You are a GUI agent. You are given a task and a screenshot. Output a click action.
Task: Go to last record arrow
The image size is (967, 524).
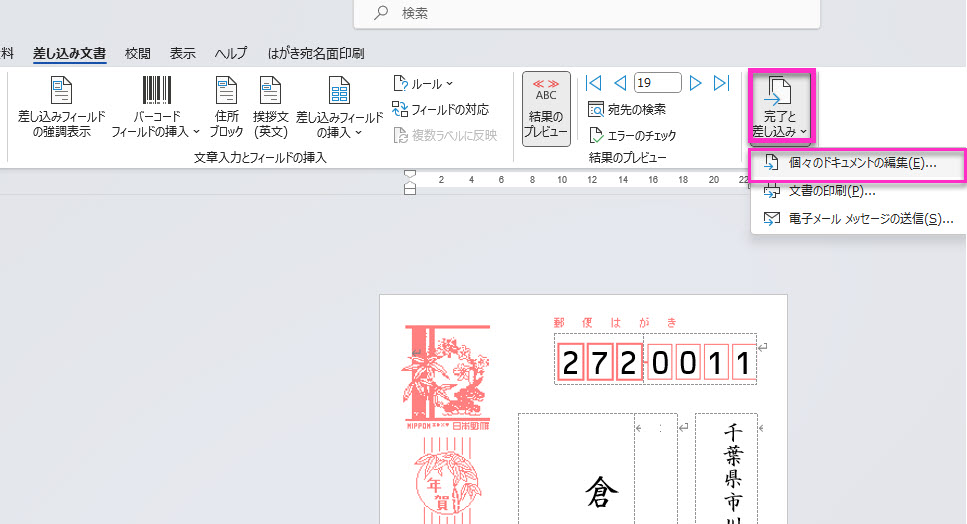(x=722, y=83)
